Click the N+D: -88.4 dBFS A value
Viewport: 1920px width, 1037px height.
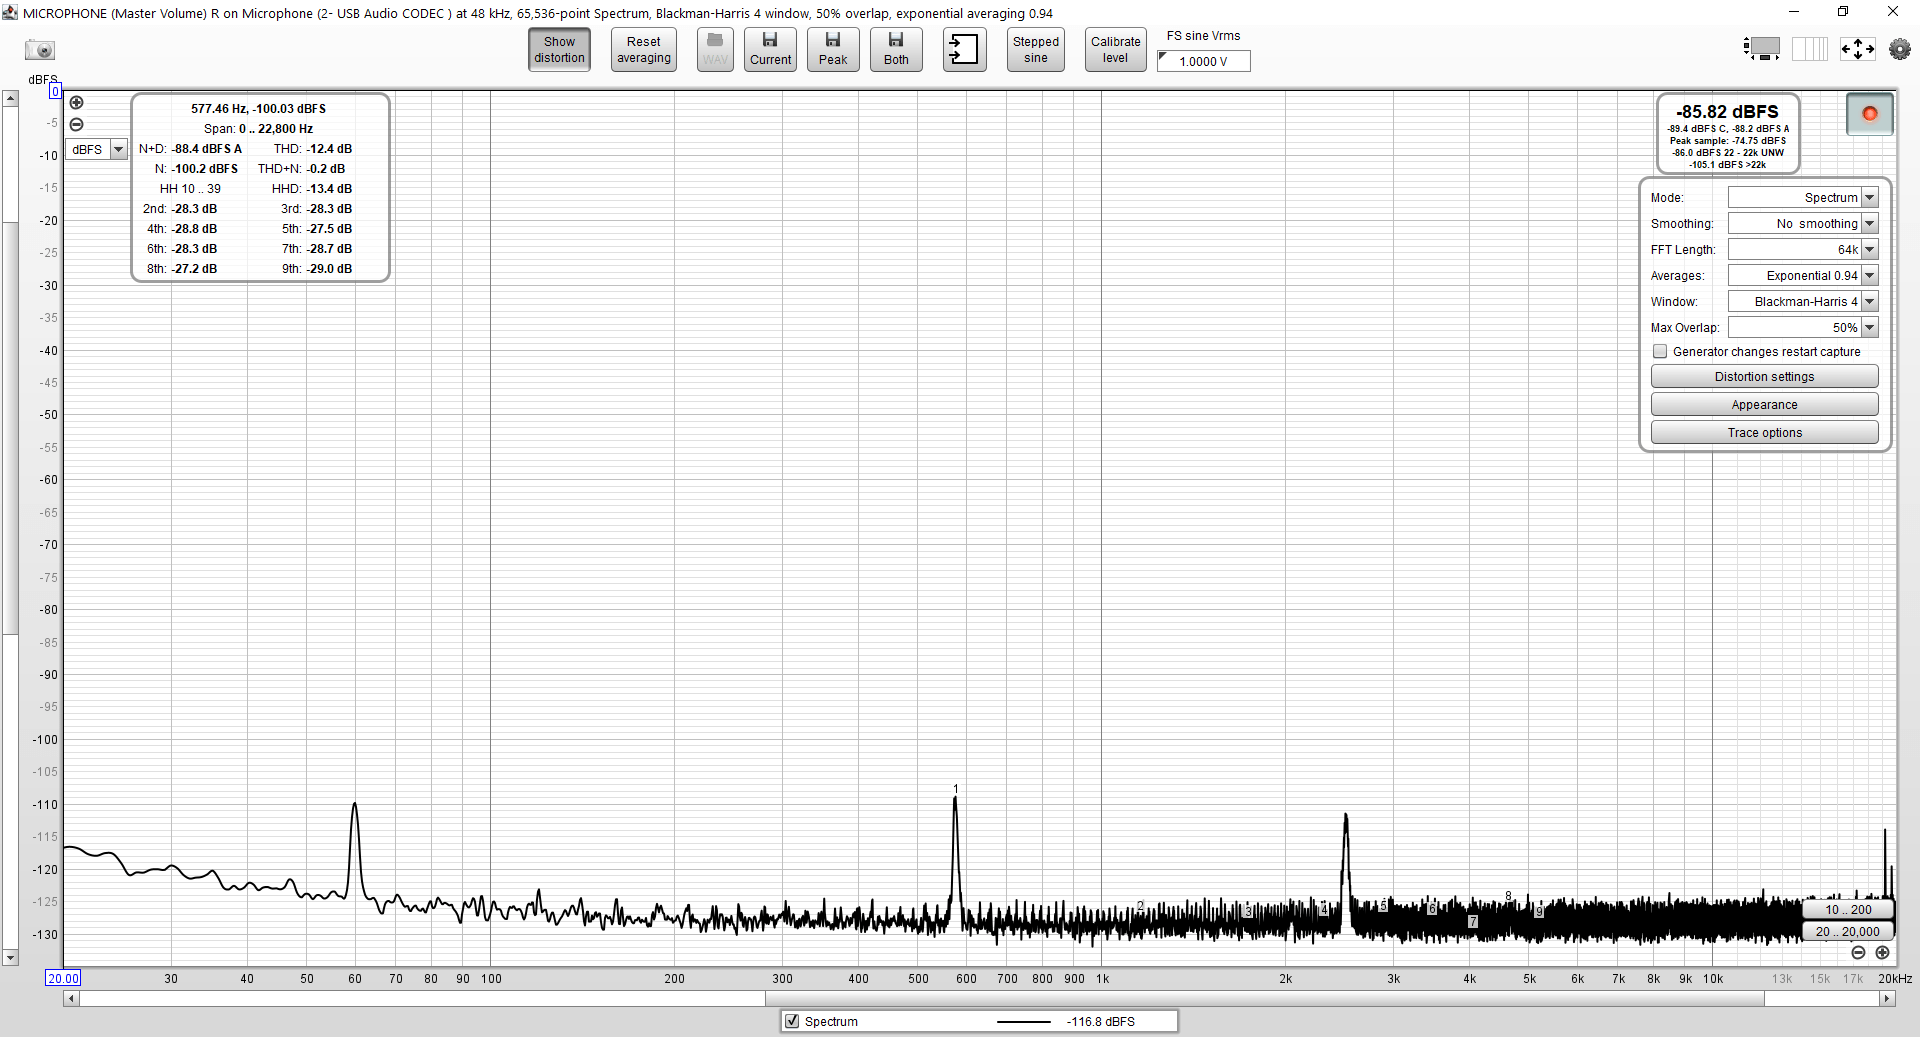click(x=190, y=149)
